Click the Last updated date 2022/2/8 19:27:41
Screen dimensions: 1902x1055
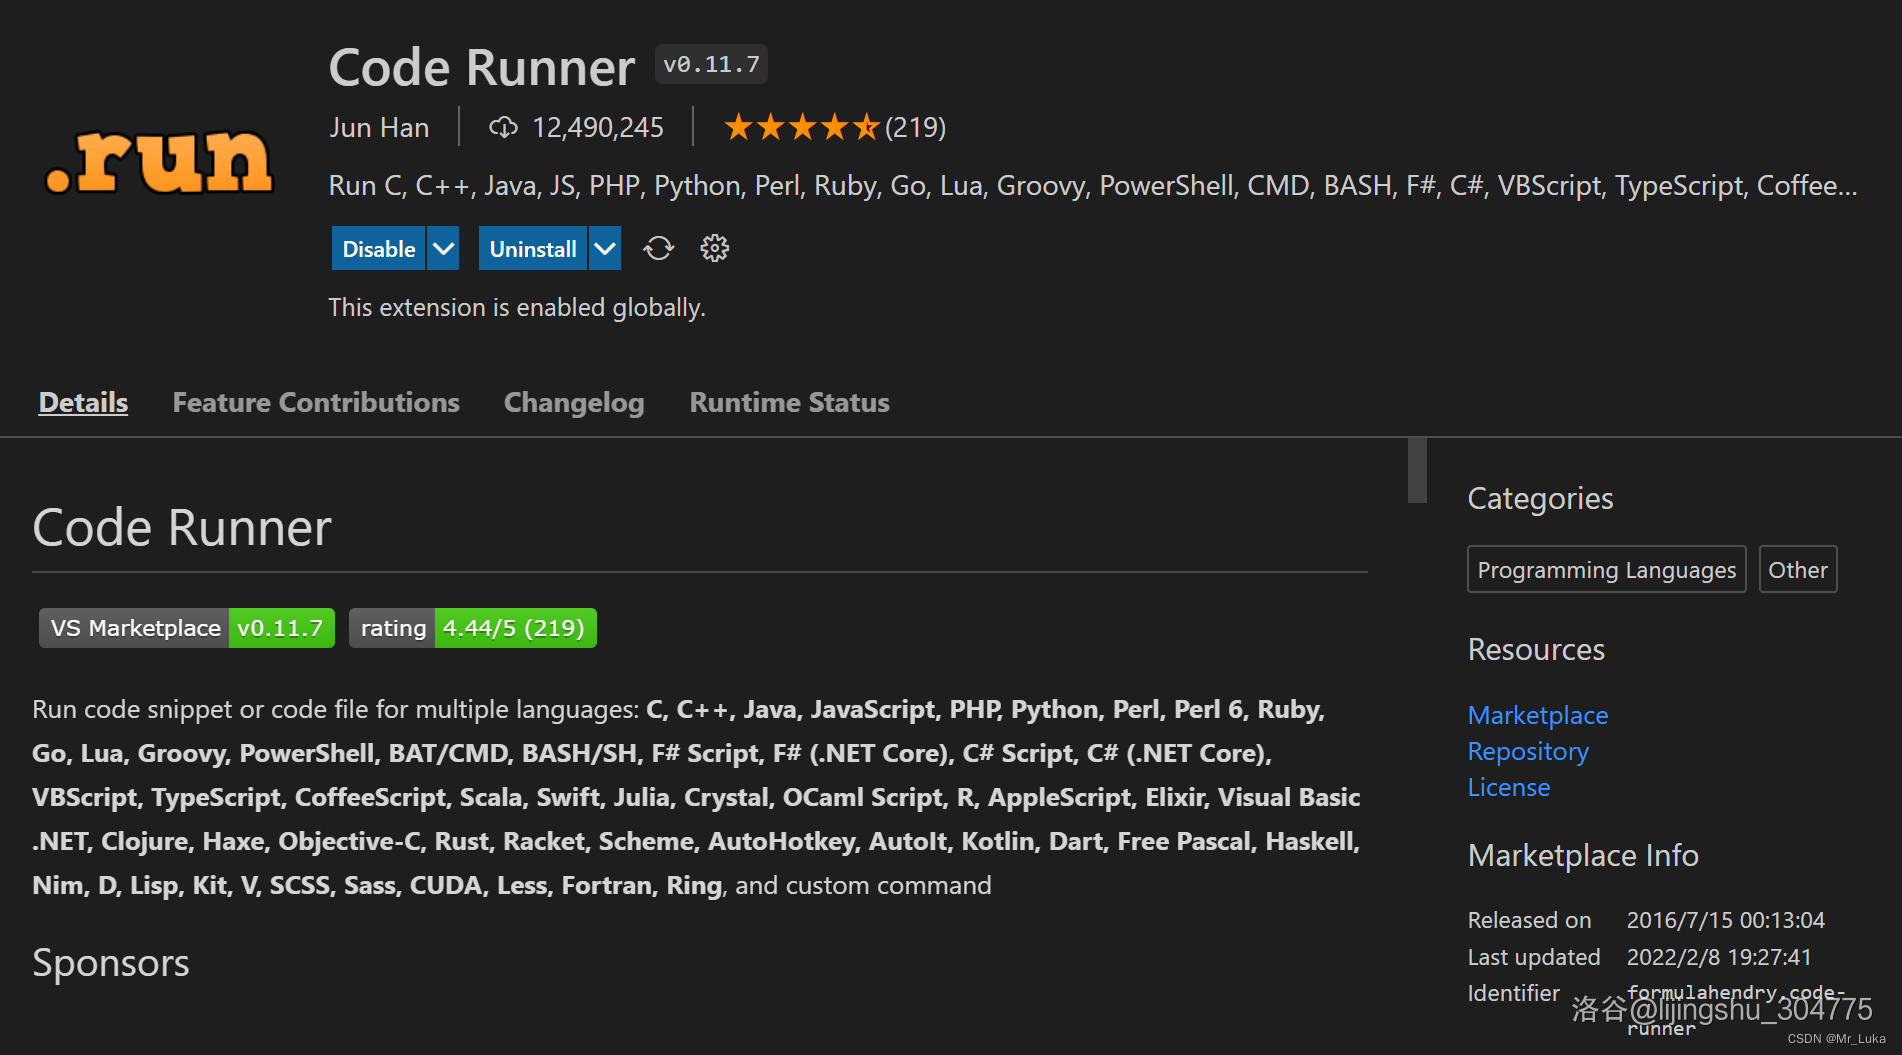click(x=1719, y=957)
